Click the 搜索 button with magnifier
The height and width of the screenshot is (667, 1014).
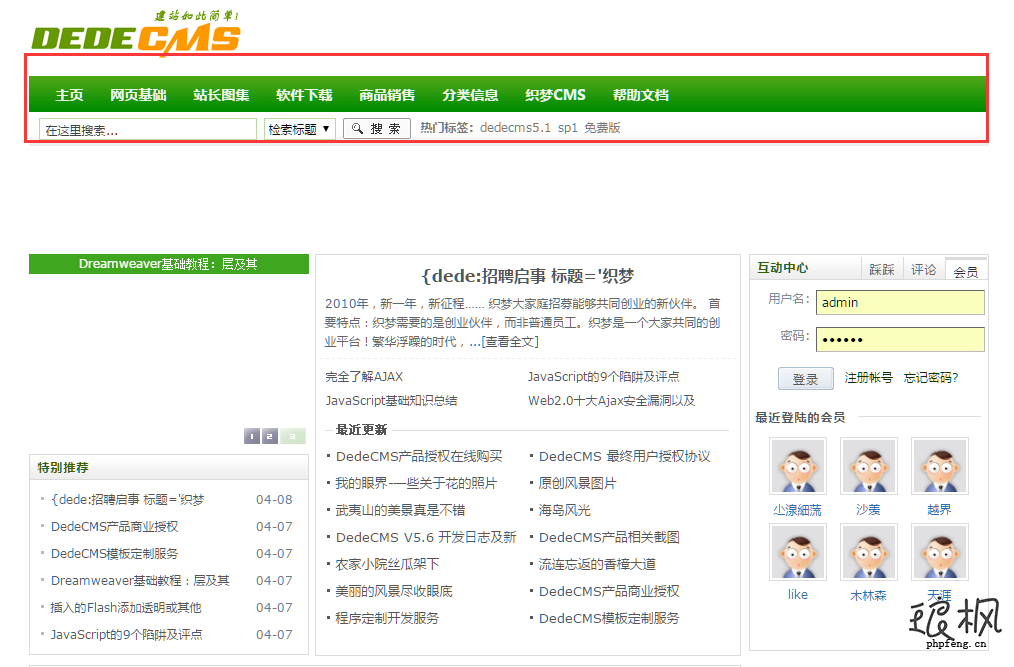pos(376,129)
